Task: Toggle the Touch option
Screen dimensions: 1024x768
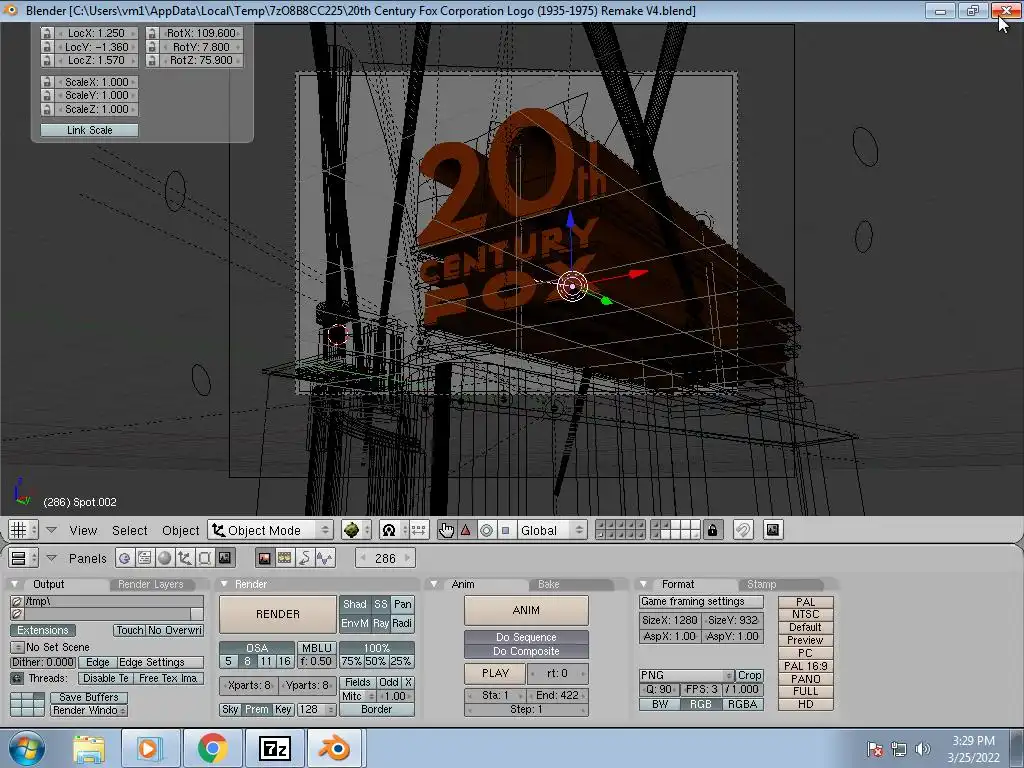Action: 129,631
